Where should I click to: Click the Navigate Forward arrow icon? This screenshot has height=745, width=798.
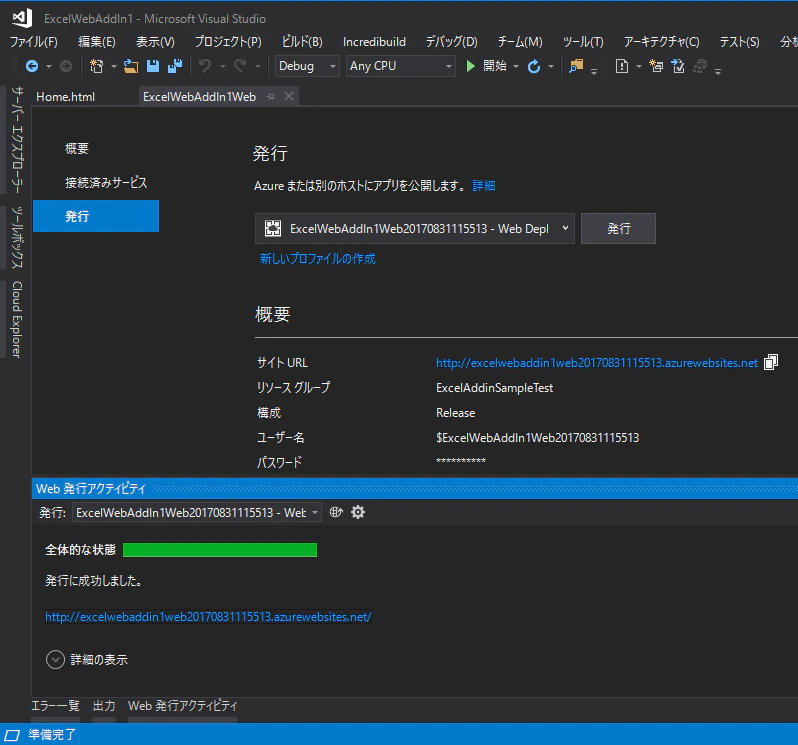[66, 66]
